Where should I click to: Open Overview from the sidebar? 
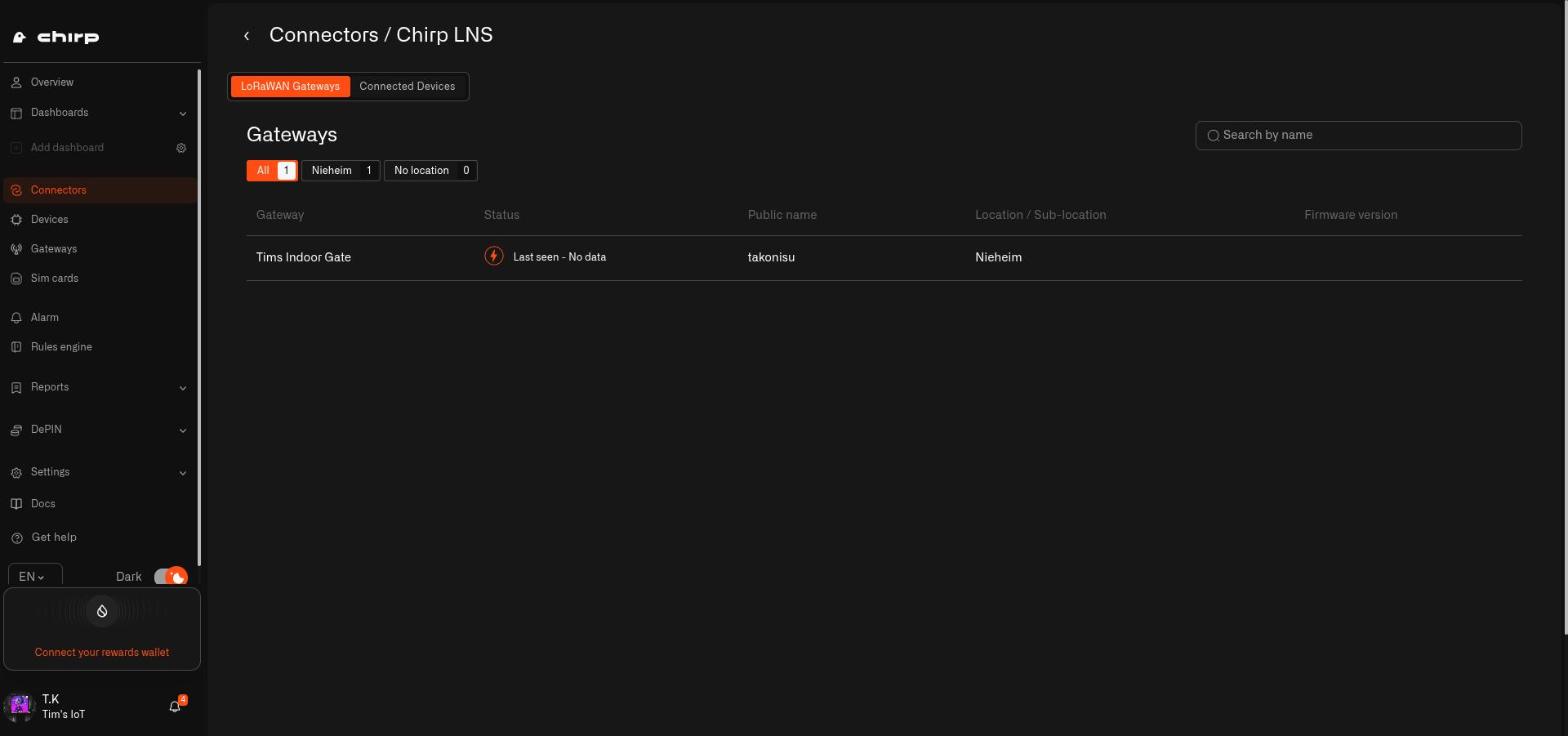[x=52, y=82]
